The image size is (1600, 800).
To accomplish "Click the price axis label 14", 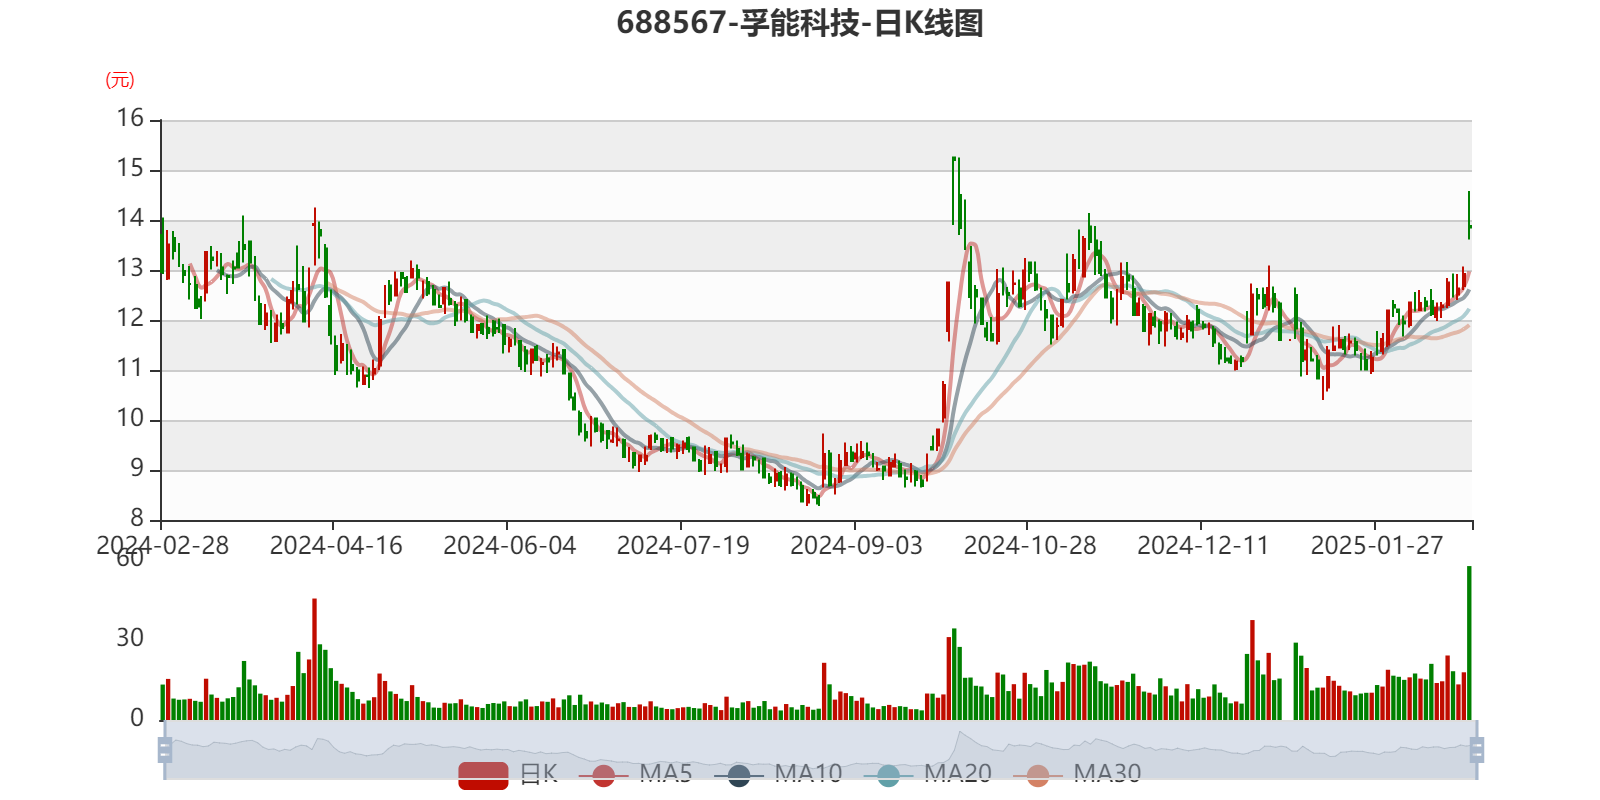I will point(130,218).
